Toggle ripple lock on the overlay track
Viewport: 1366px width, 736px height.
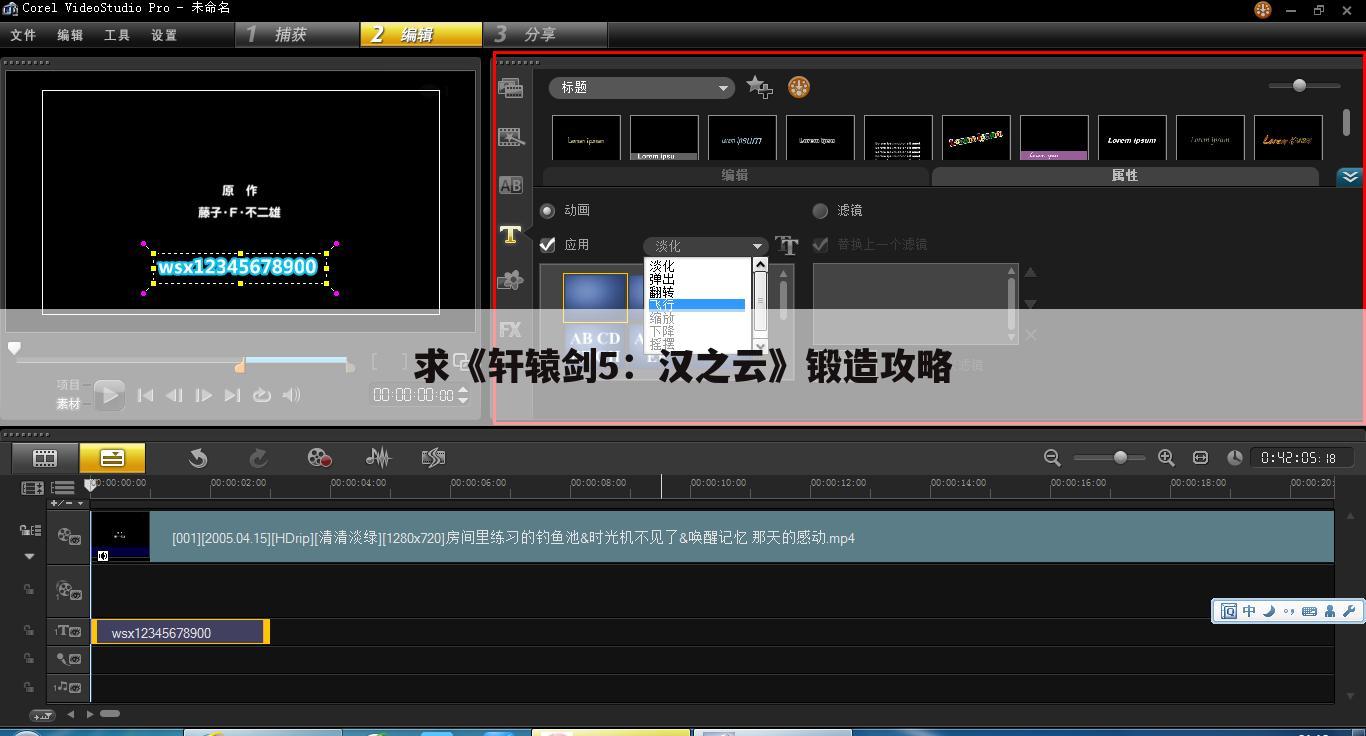click(29, 590)
